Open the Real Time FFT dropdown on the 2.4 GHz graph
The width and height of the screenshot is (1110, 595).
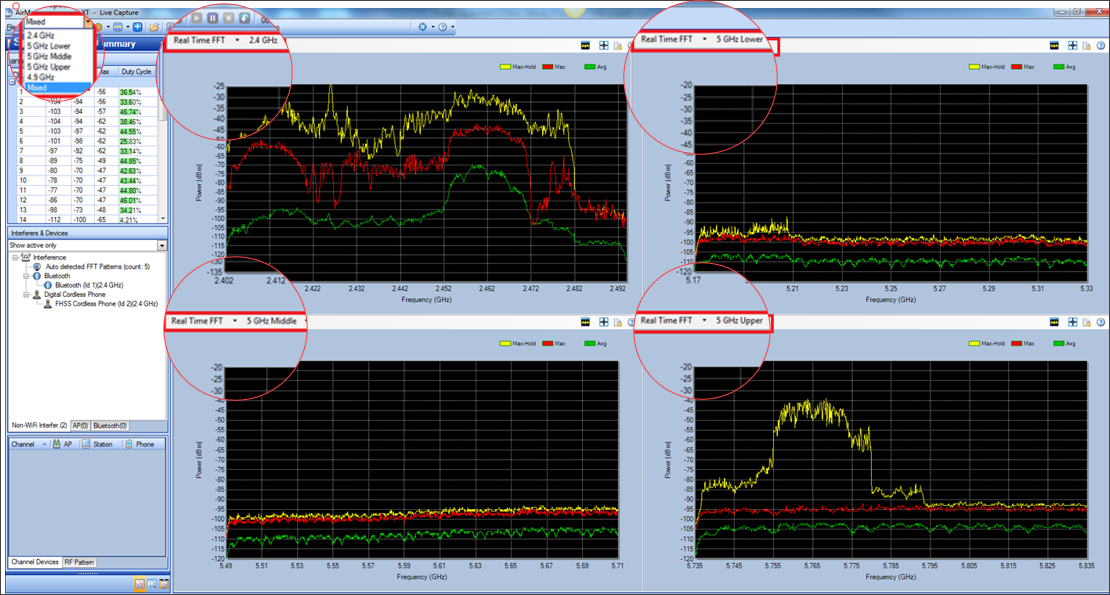tap(238, 40)
